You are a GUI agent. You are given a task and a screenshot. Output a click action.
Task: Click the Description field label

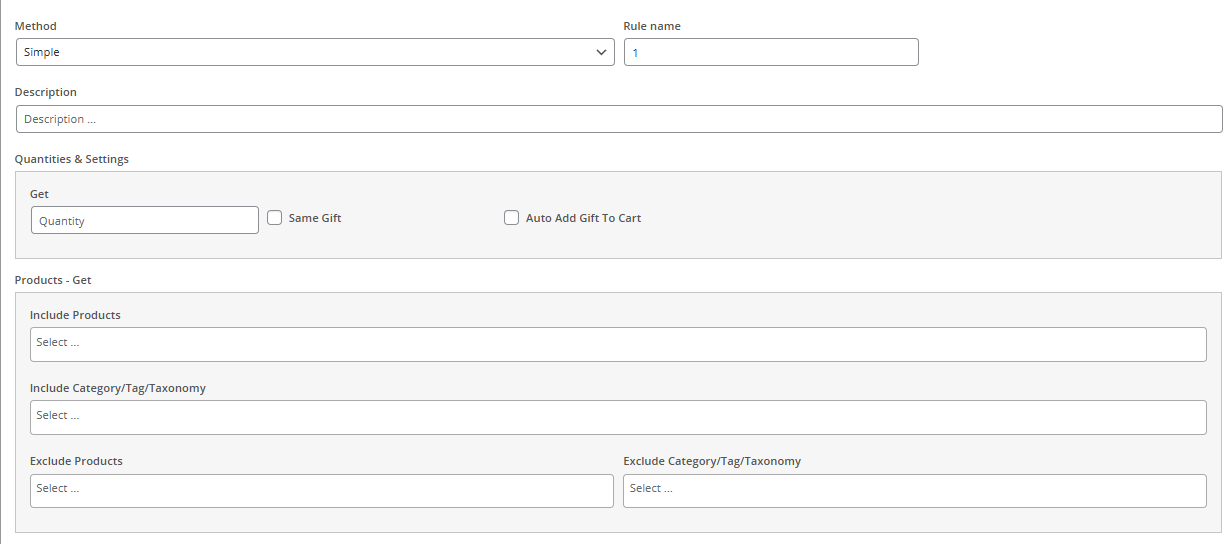(x=46, y=92)
